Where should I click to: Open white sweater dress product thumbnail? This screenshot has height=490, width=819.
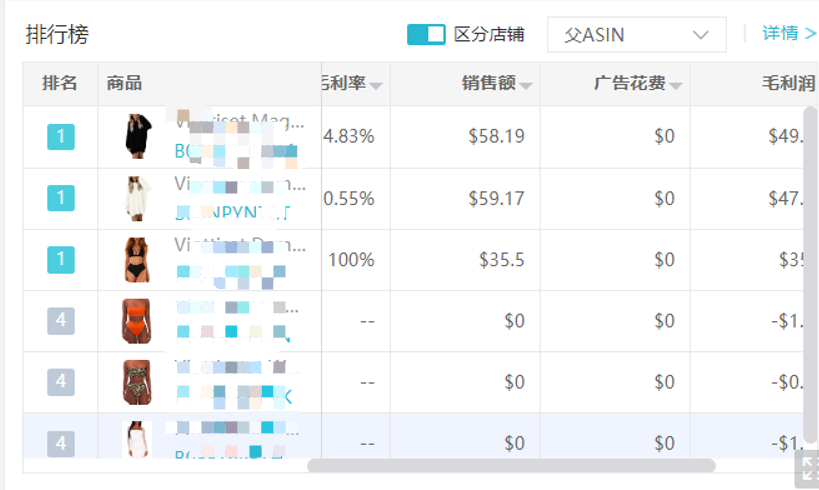pos(138,198)
